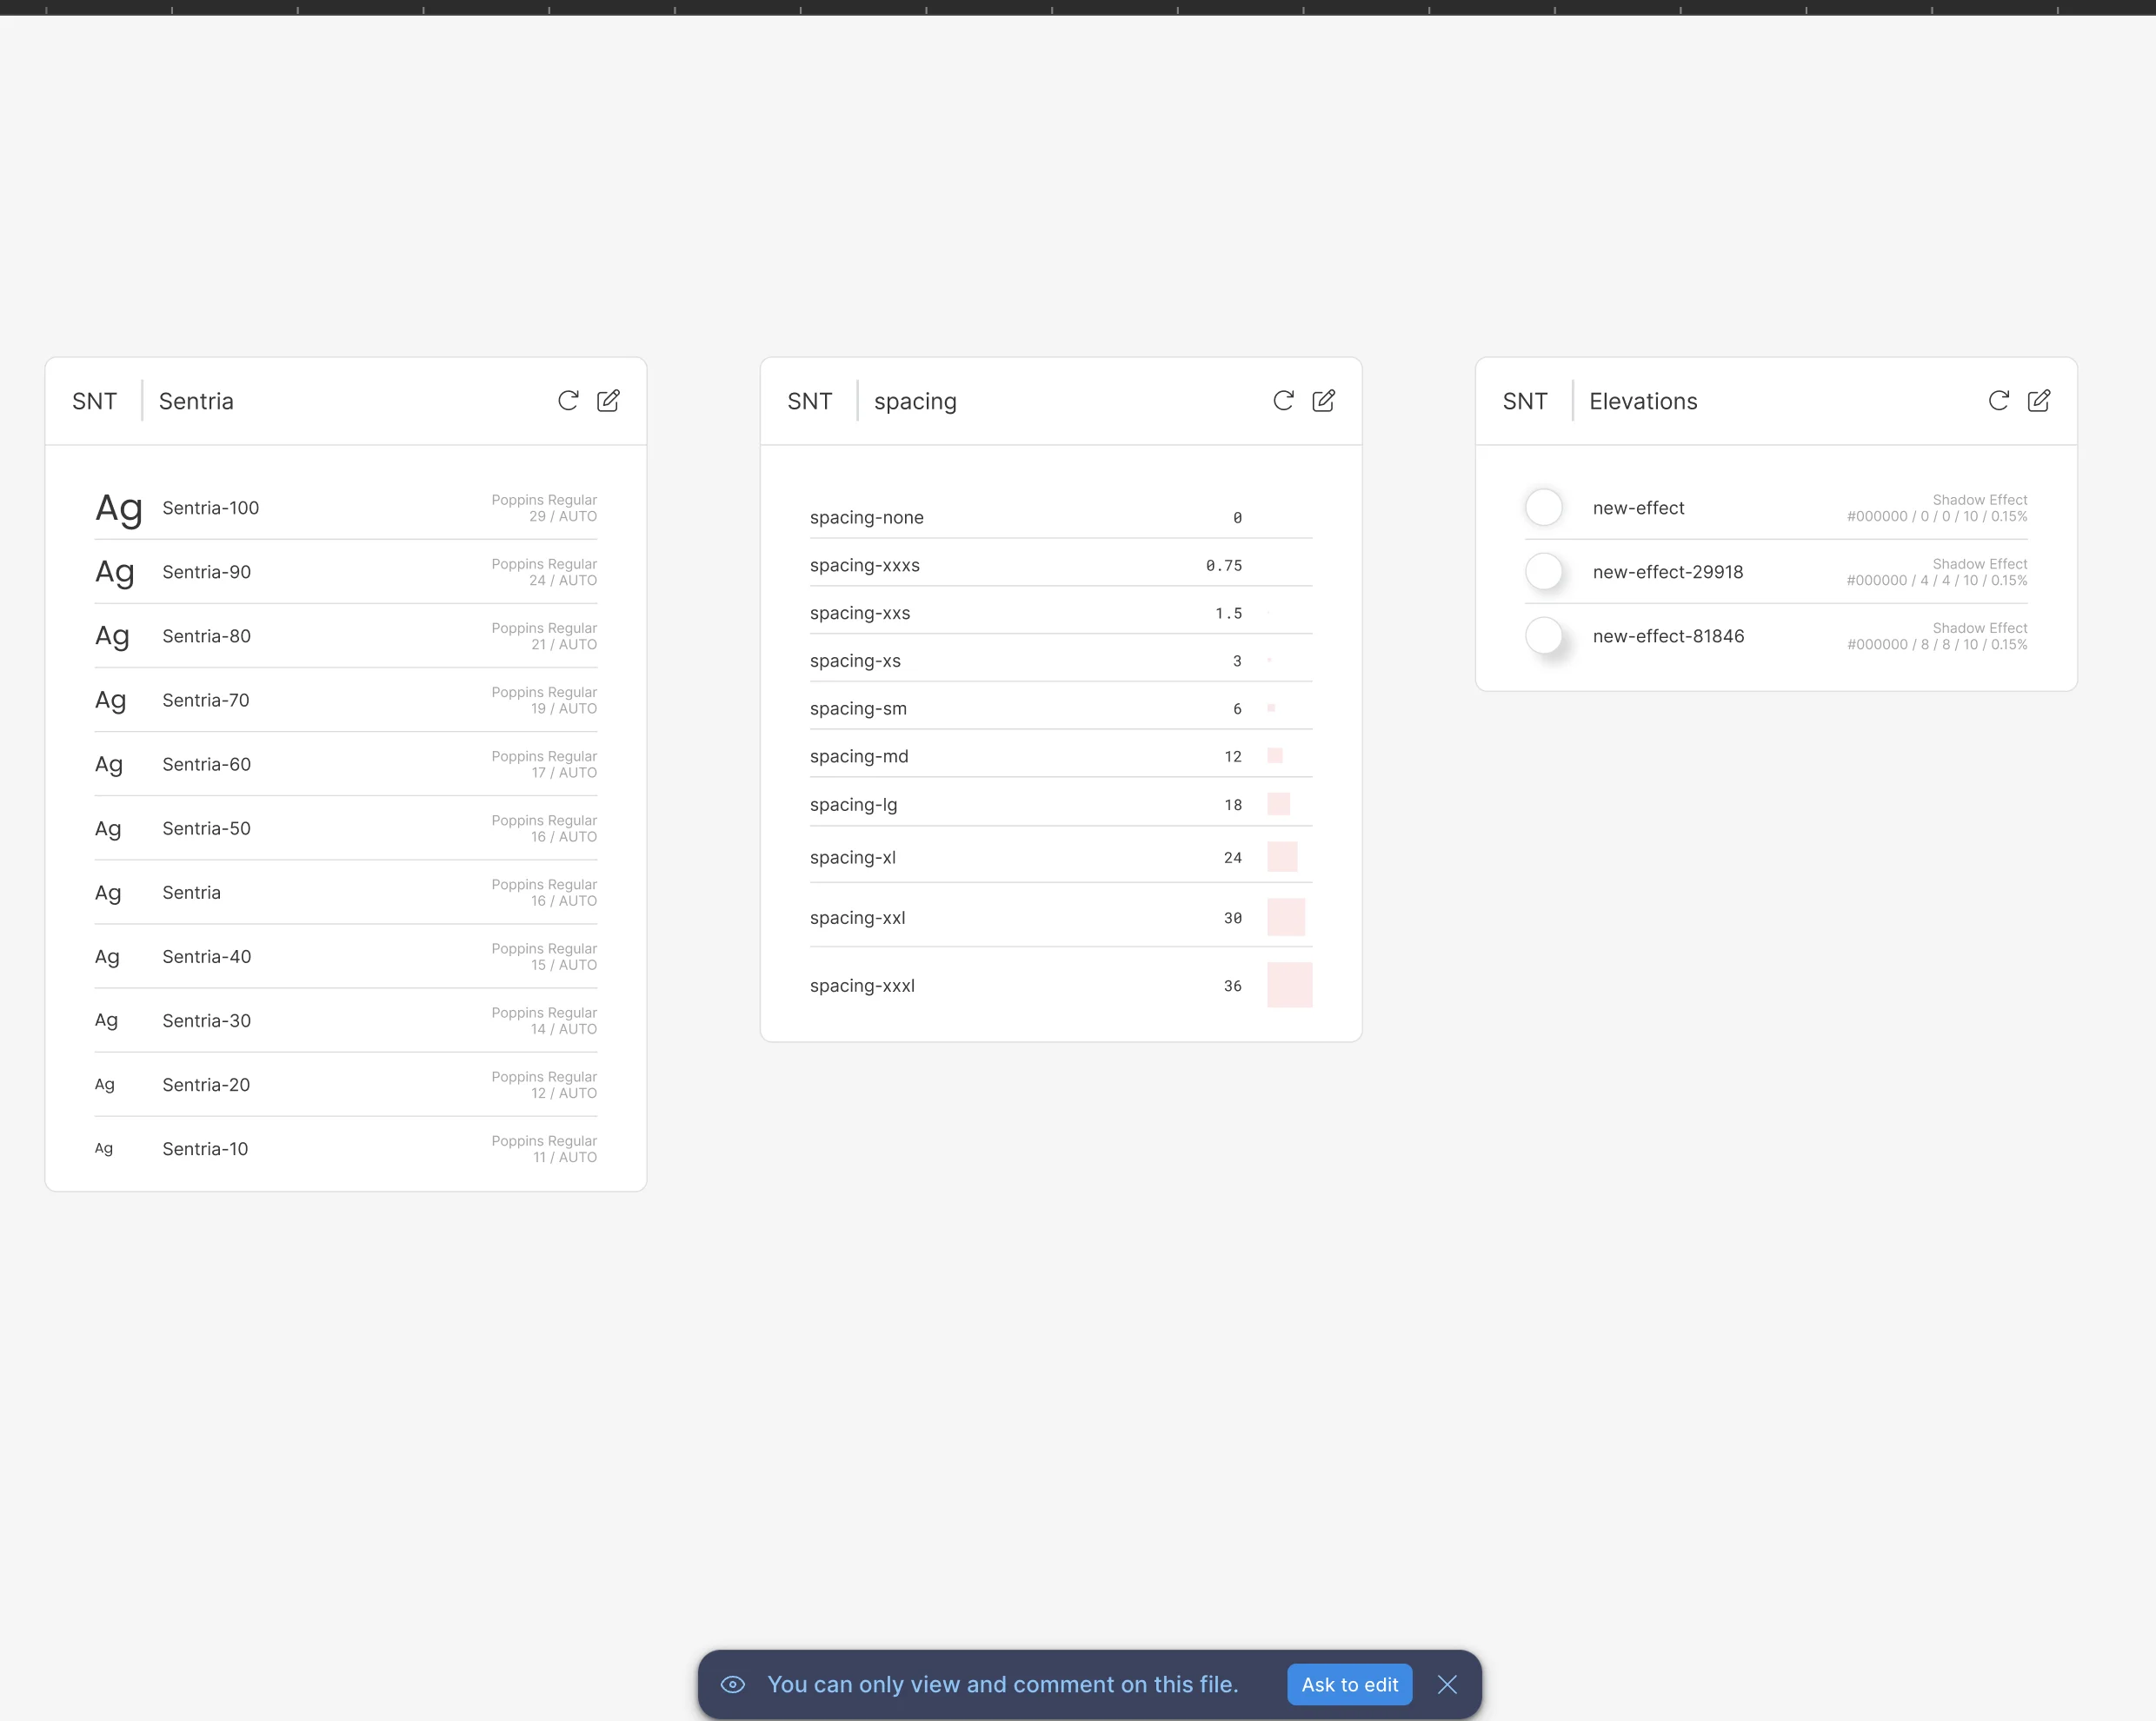This screenshot has height=1721, width=2156.
Task: Click the Ask to edit button
Action: (1349, 1685)
